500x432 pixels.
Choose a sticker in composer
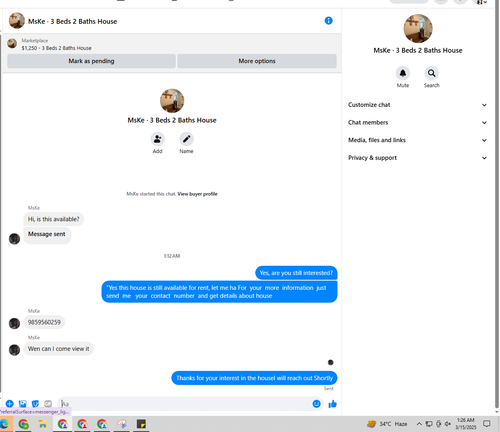[x=35, y=404]
